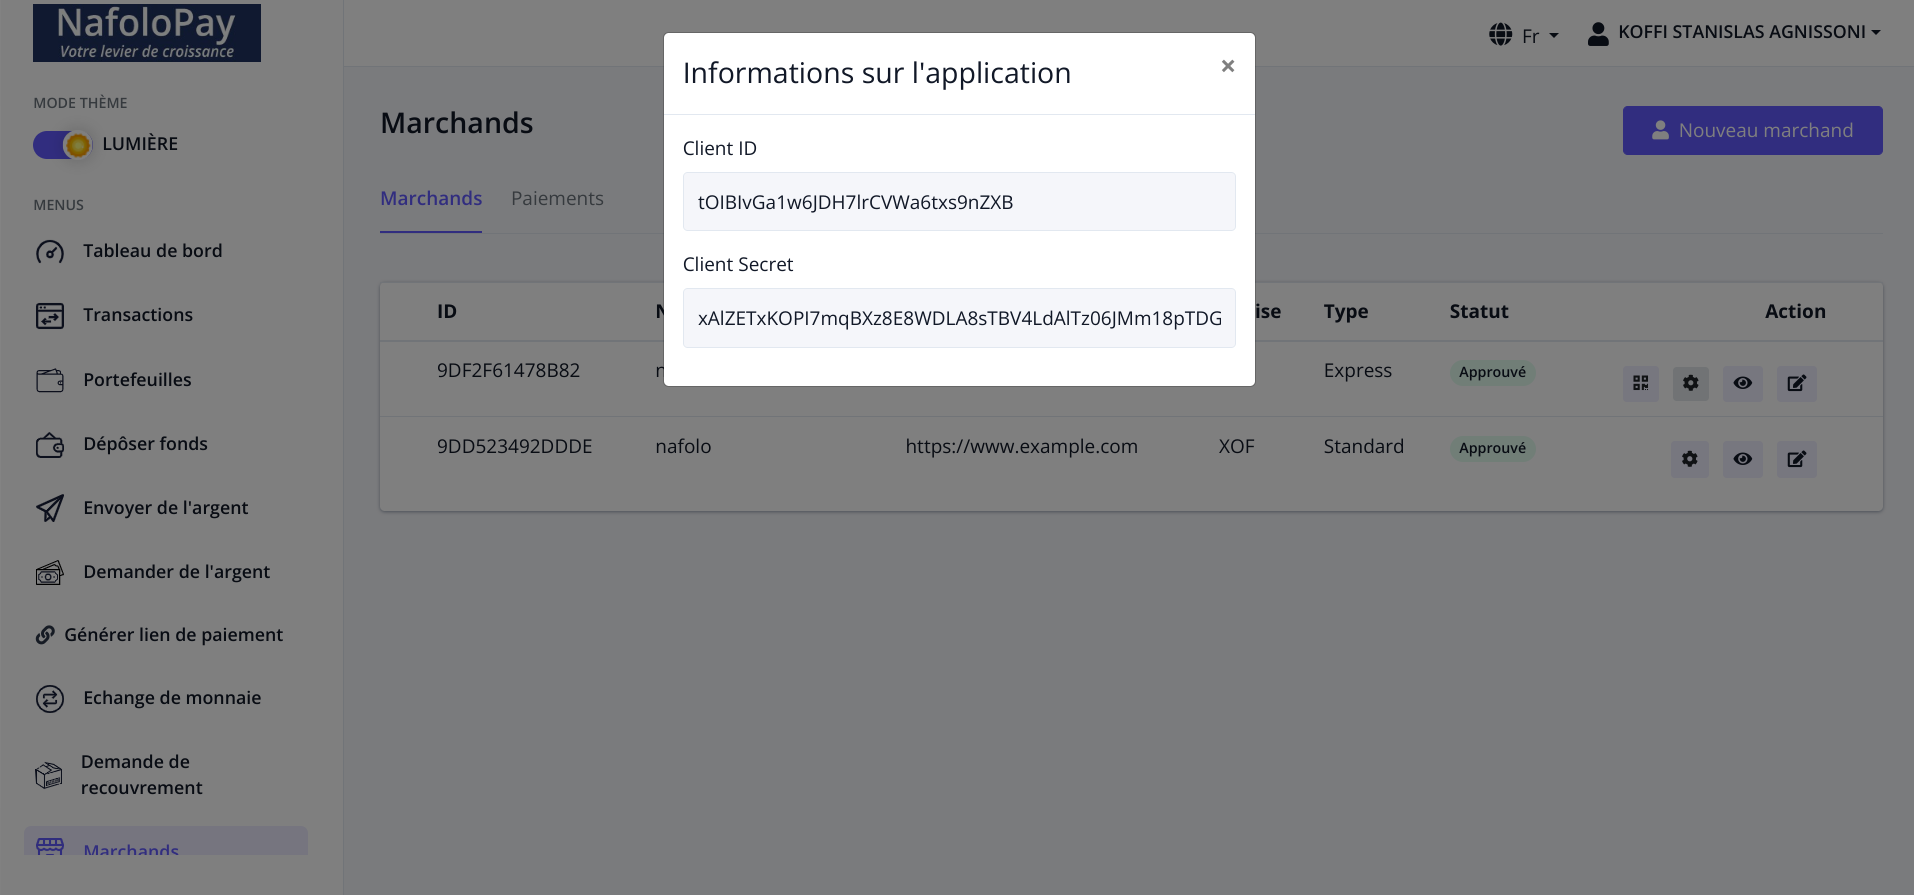Click the Nouveau marchand button
Viewport: 1914px width, 895px height.
point(1752,131)
